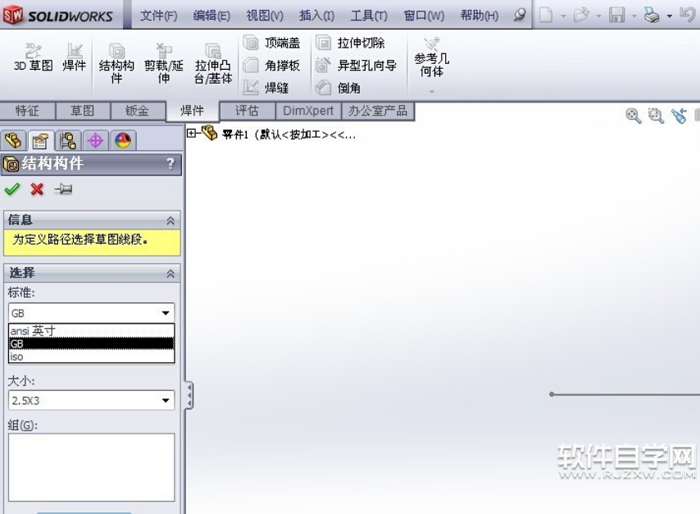Switch to the 特征 tab

[27, 111]
